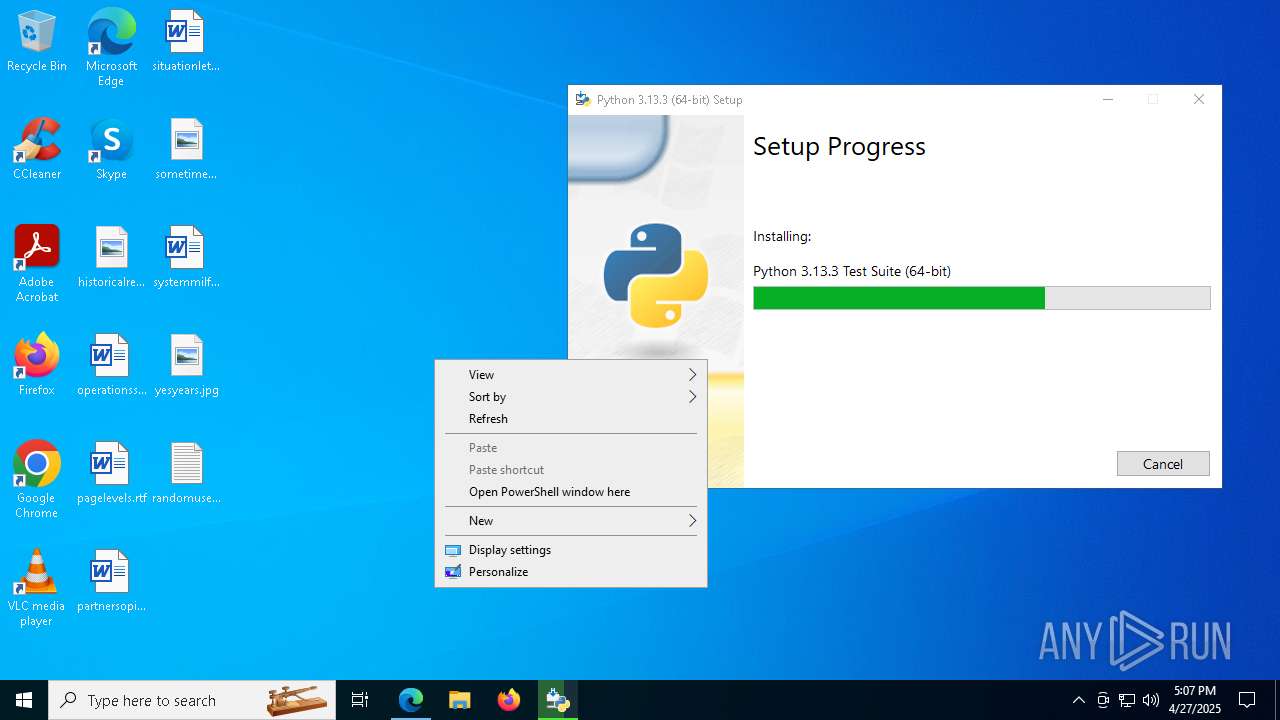The image size is (1280, 720).
Task: Close the Python Setup window
Action: pyautogui.click(x=1199, y=99)
